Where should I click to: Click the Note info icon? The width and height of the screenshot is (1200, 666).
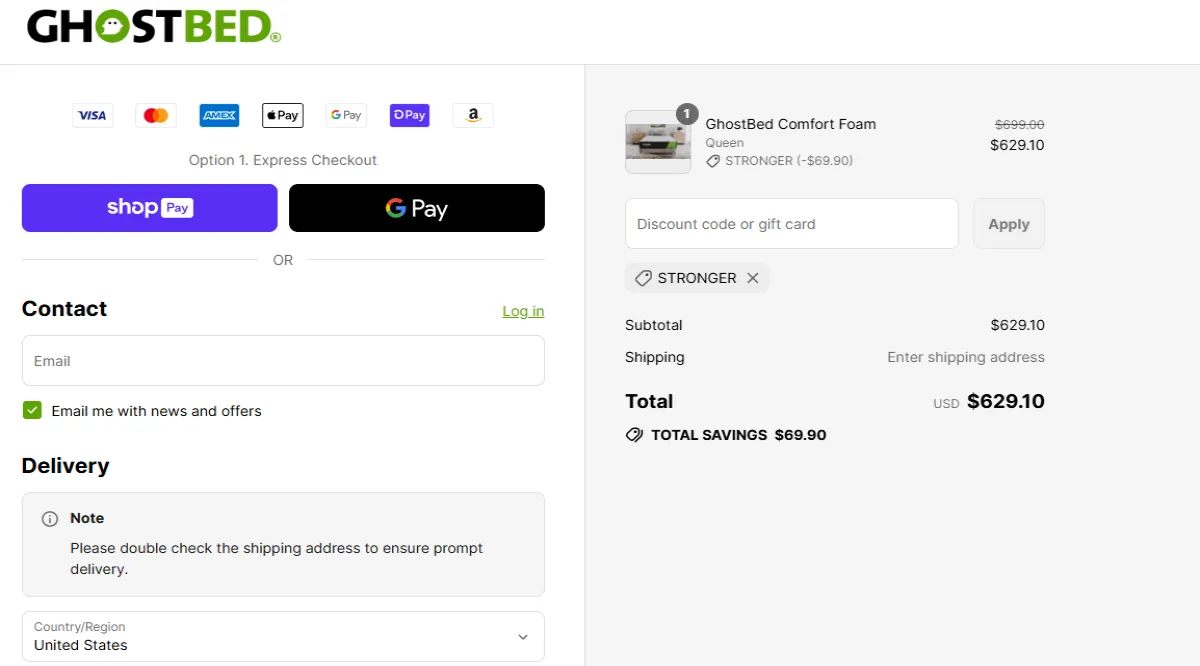coord(50,519)
